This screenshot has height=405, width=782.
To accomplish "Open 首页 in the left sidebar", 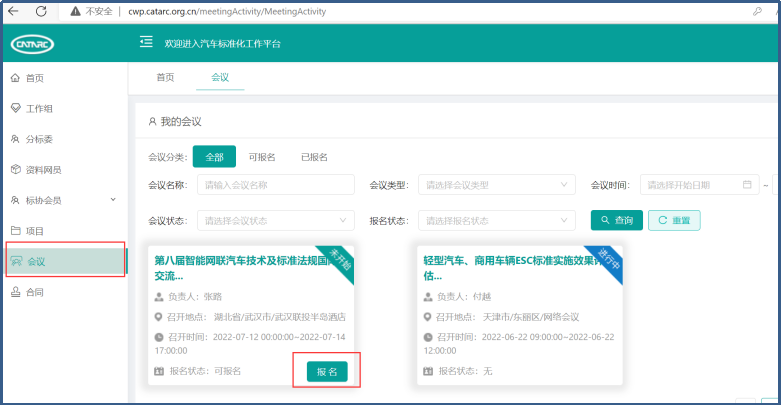I will point(34,78).
